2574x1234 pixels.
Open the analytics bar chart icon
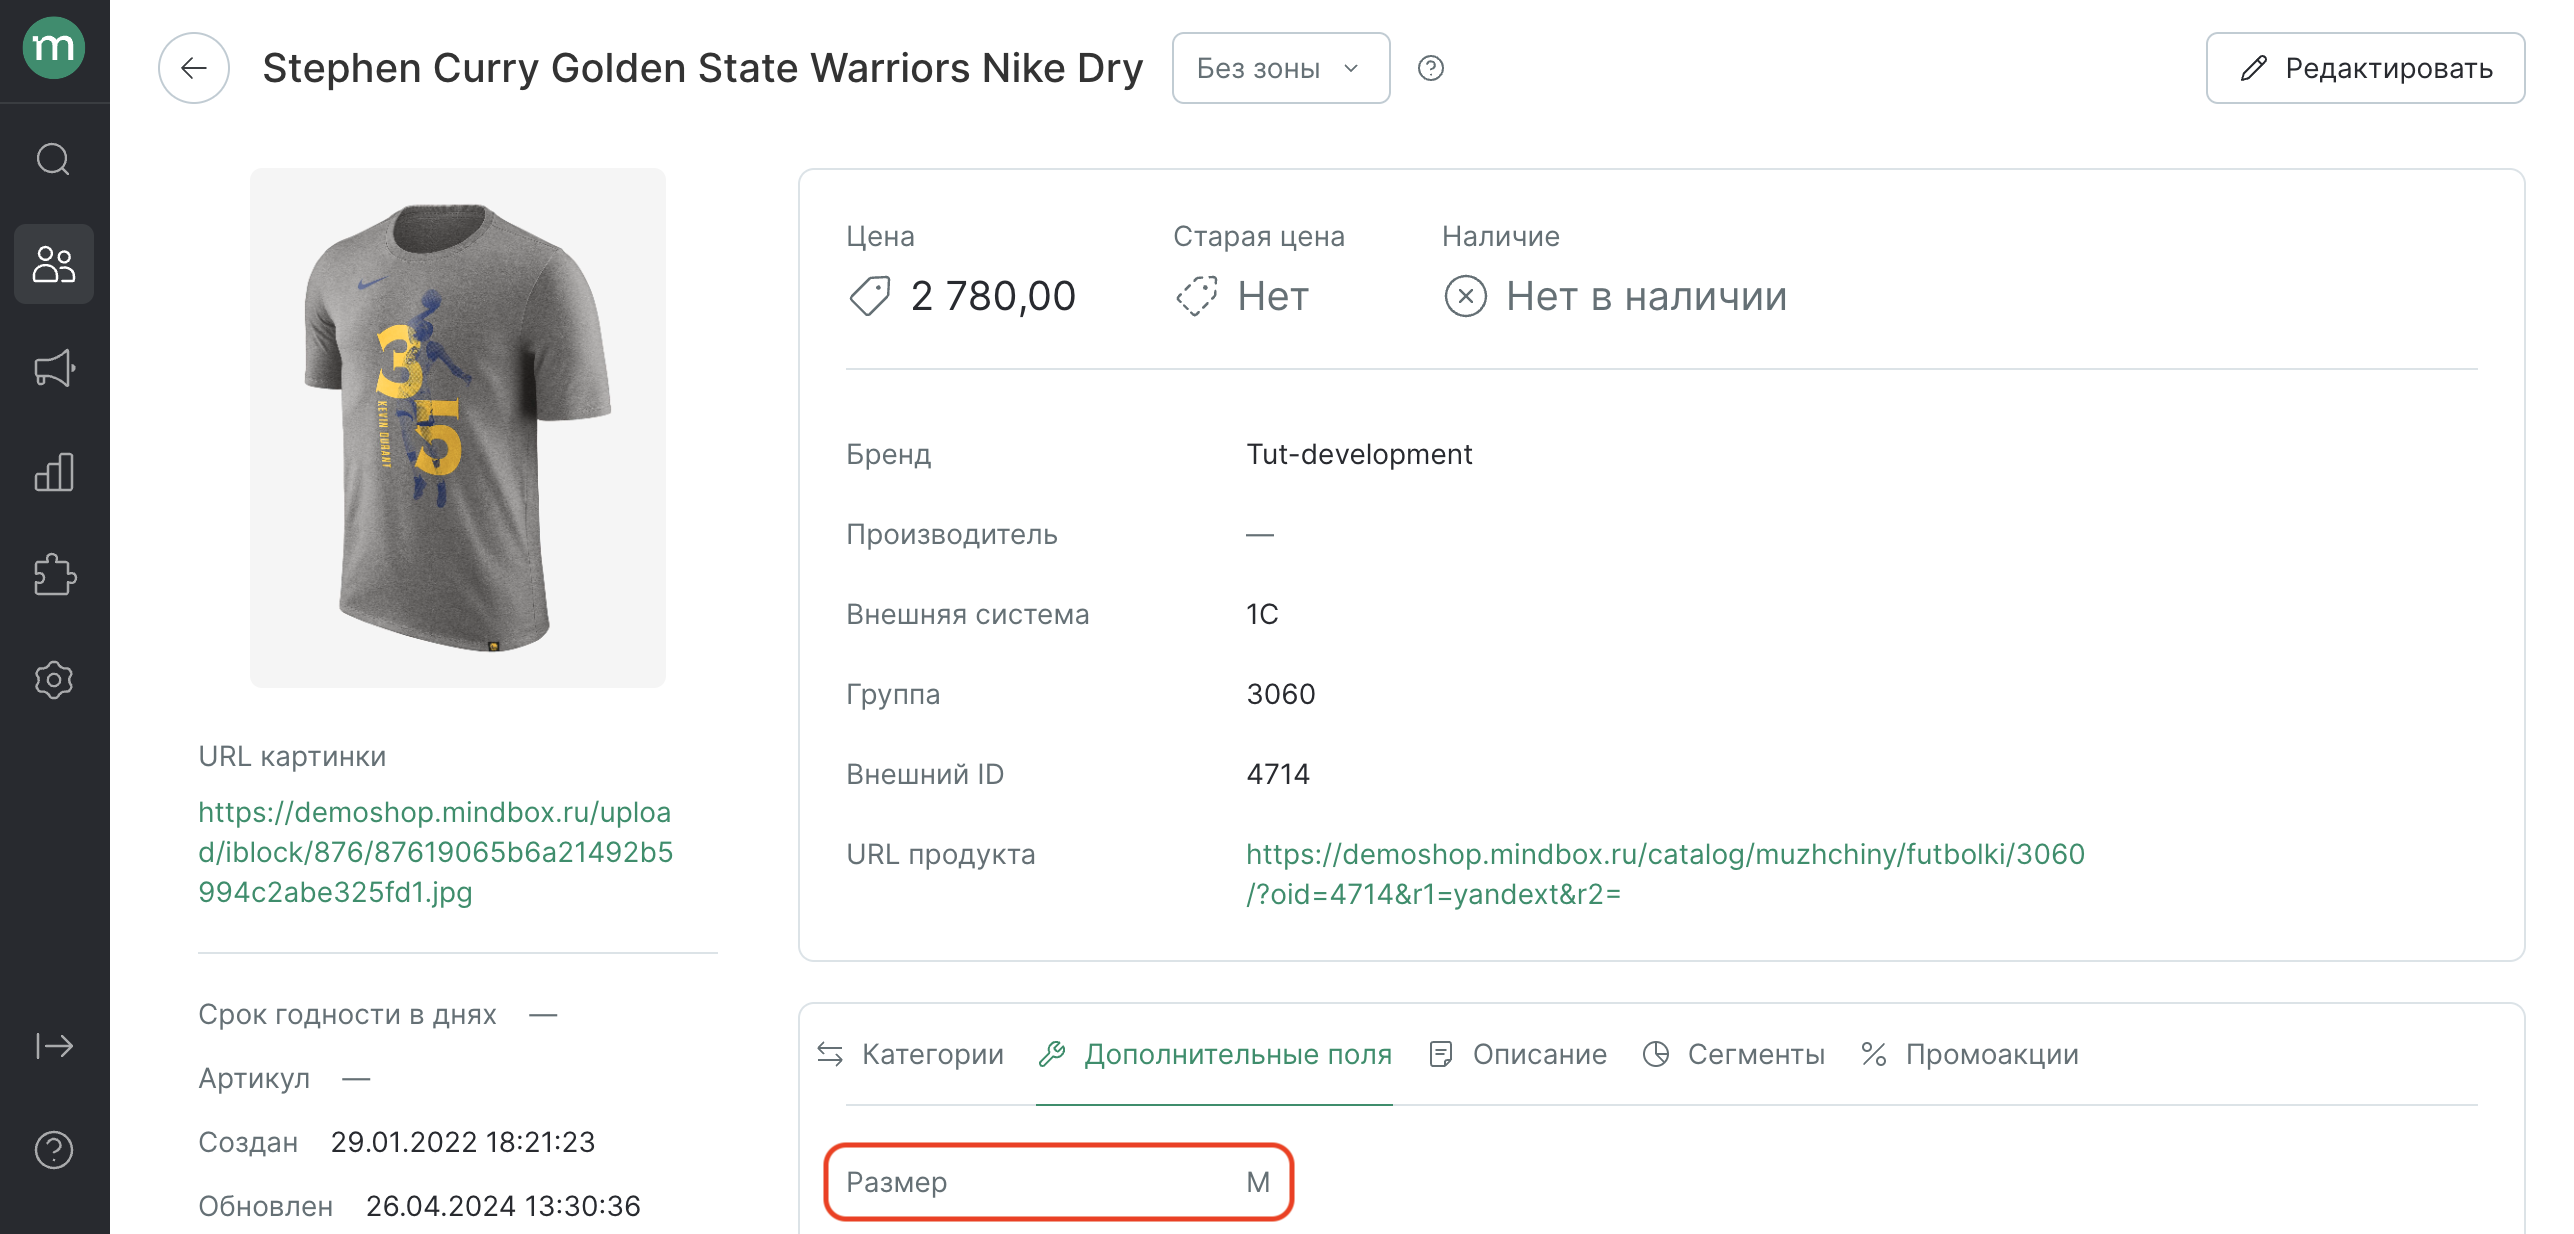tap(54, 472)
